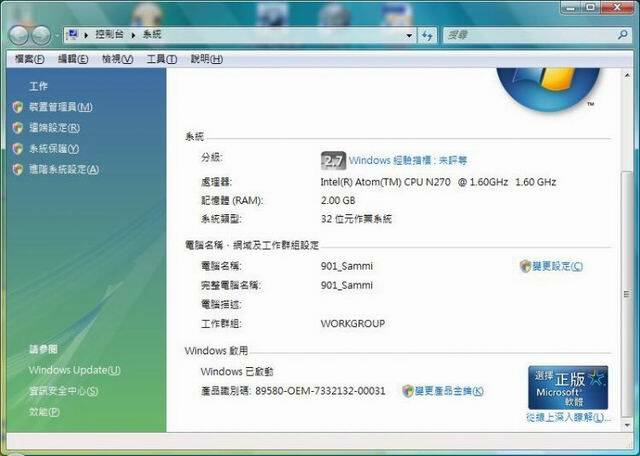Open 系統保護(V) from sidebar
Image resolution: width=640 pixels, height=456 pixels.
54,149
